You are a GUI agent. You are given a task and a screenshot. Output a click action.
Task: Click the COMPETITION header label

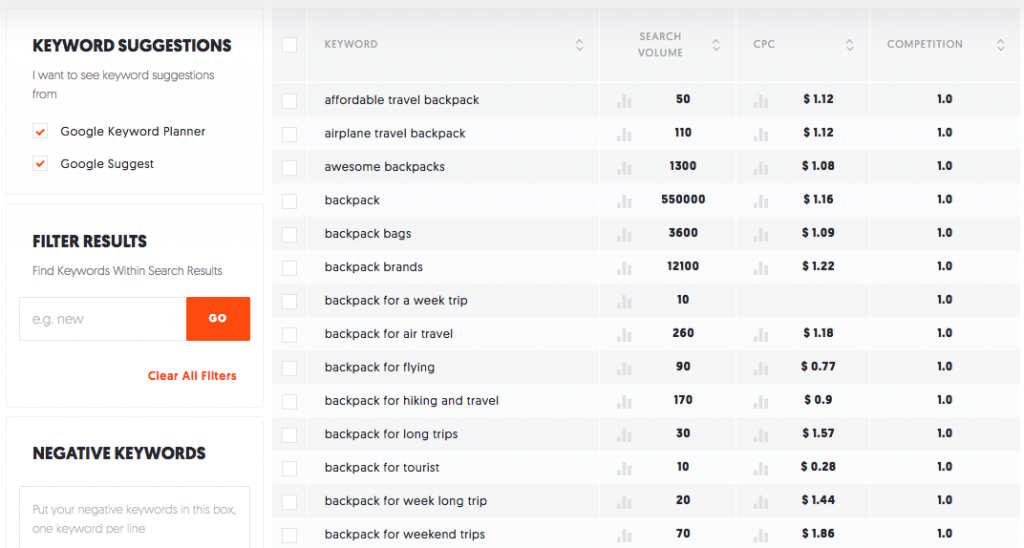tap(925, 44)
